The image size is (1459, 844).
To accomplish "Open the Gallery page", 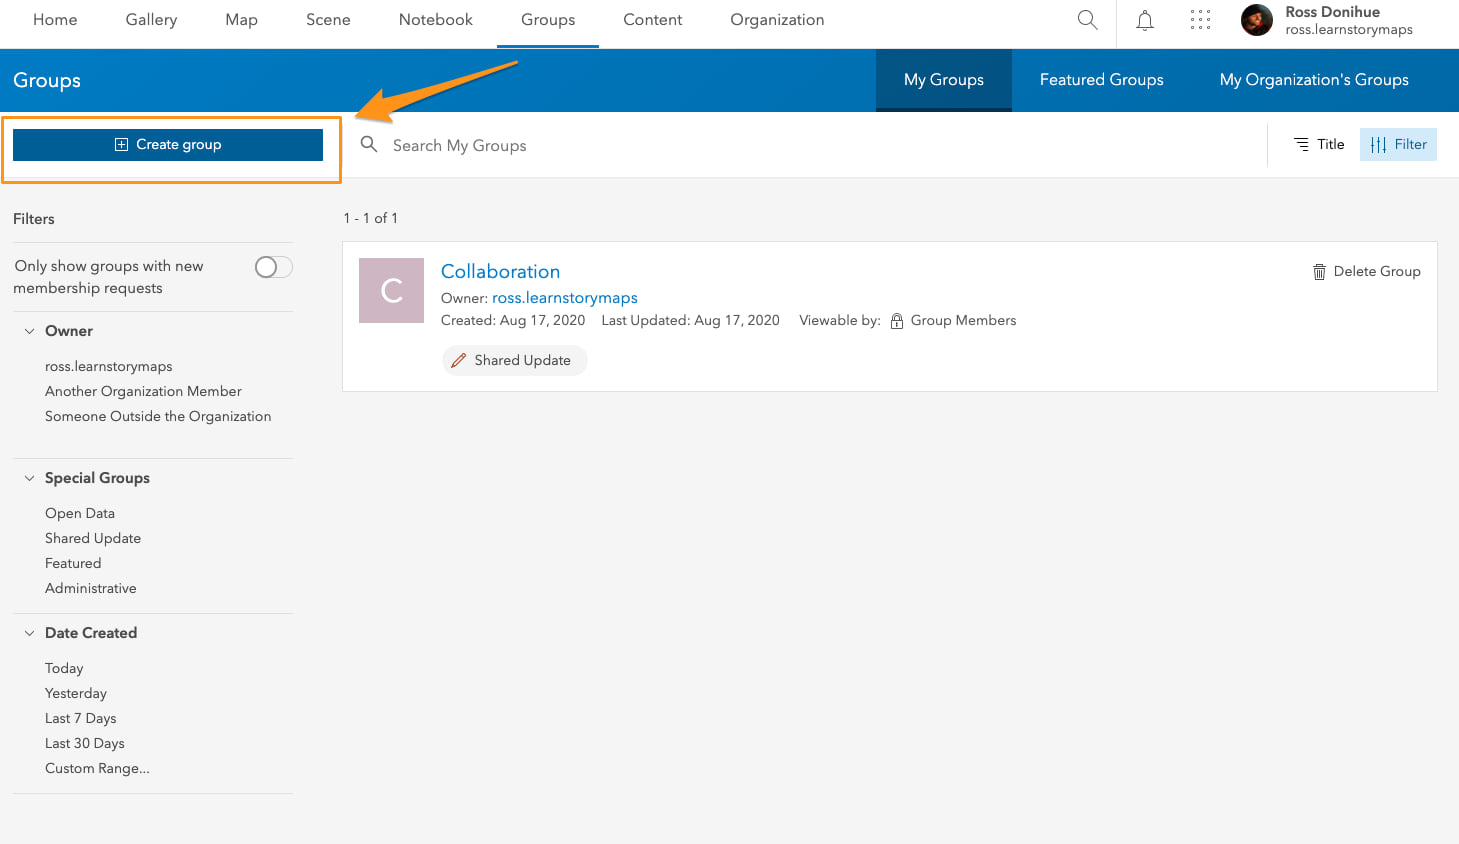I will click(151, 20).
